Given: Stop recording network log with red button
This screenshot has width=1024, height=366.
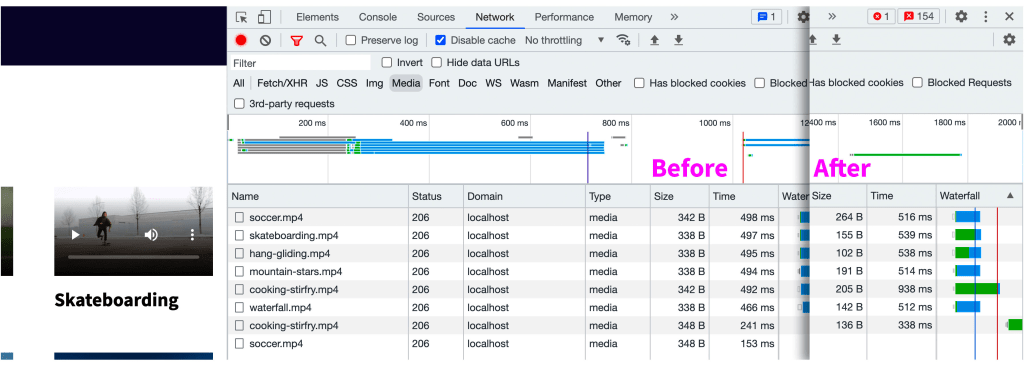Looking at the screenshot, I should click(x=241, y=40).
